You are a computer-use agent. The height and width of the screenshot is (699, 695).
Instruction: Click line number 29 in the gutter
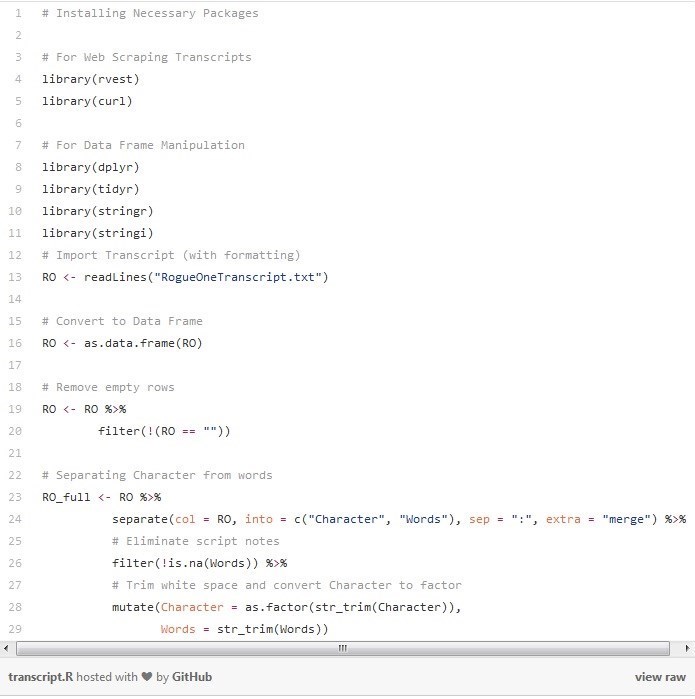[x=16, y=629]
